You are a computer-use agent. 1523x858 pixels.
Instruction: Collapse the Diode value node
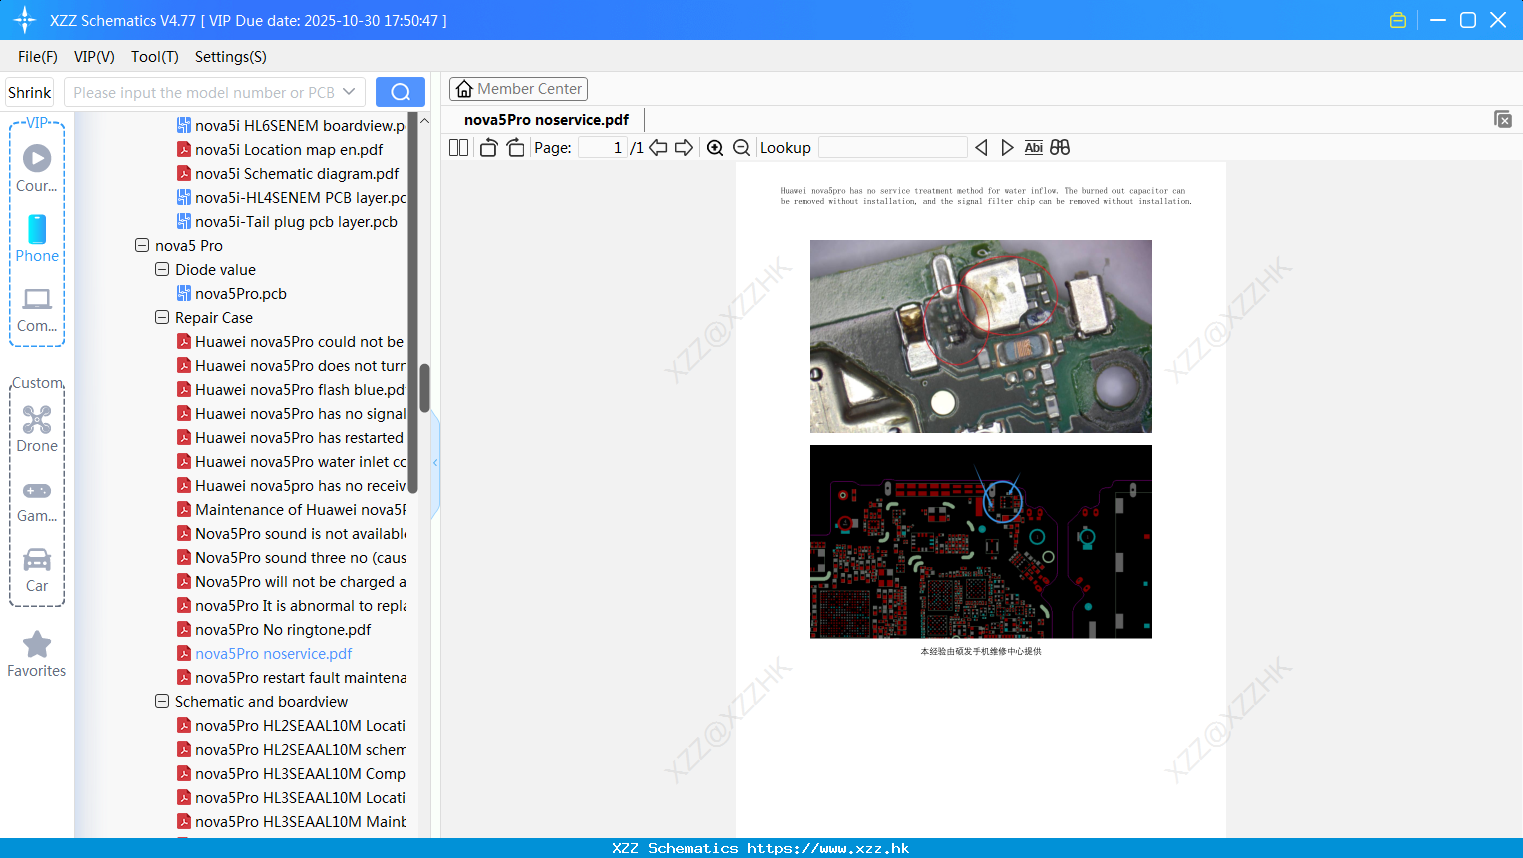tap(162, 269)
